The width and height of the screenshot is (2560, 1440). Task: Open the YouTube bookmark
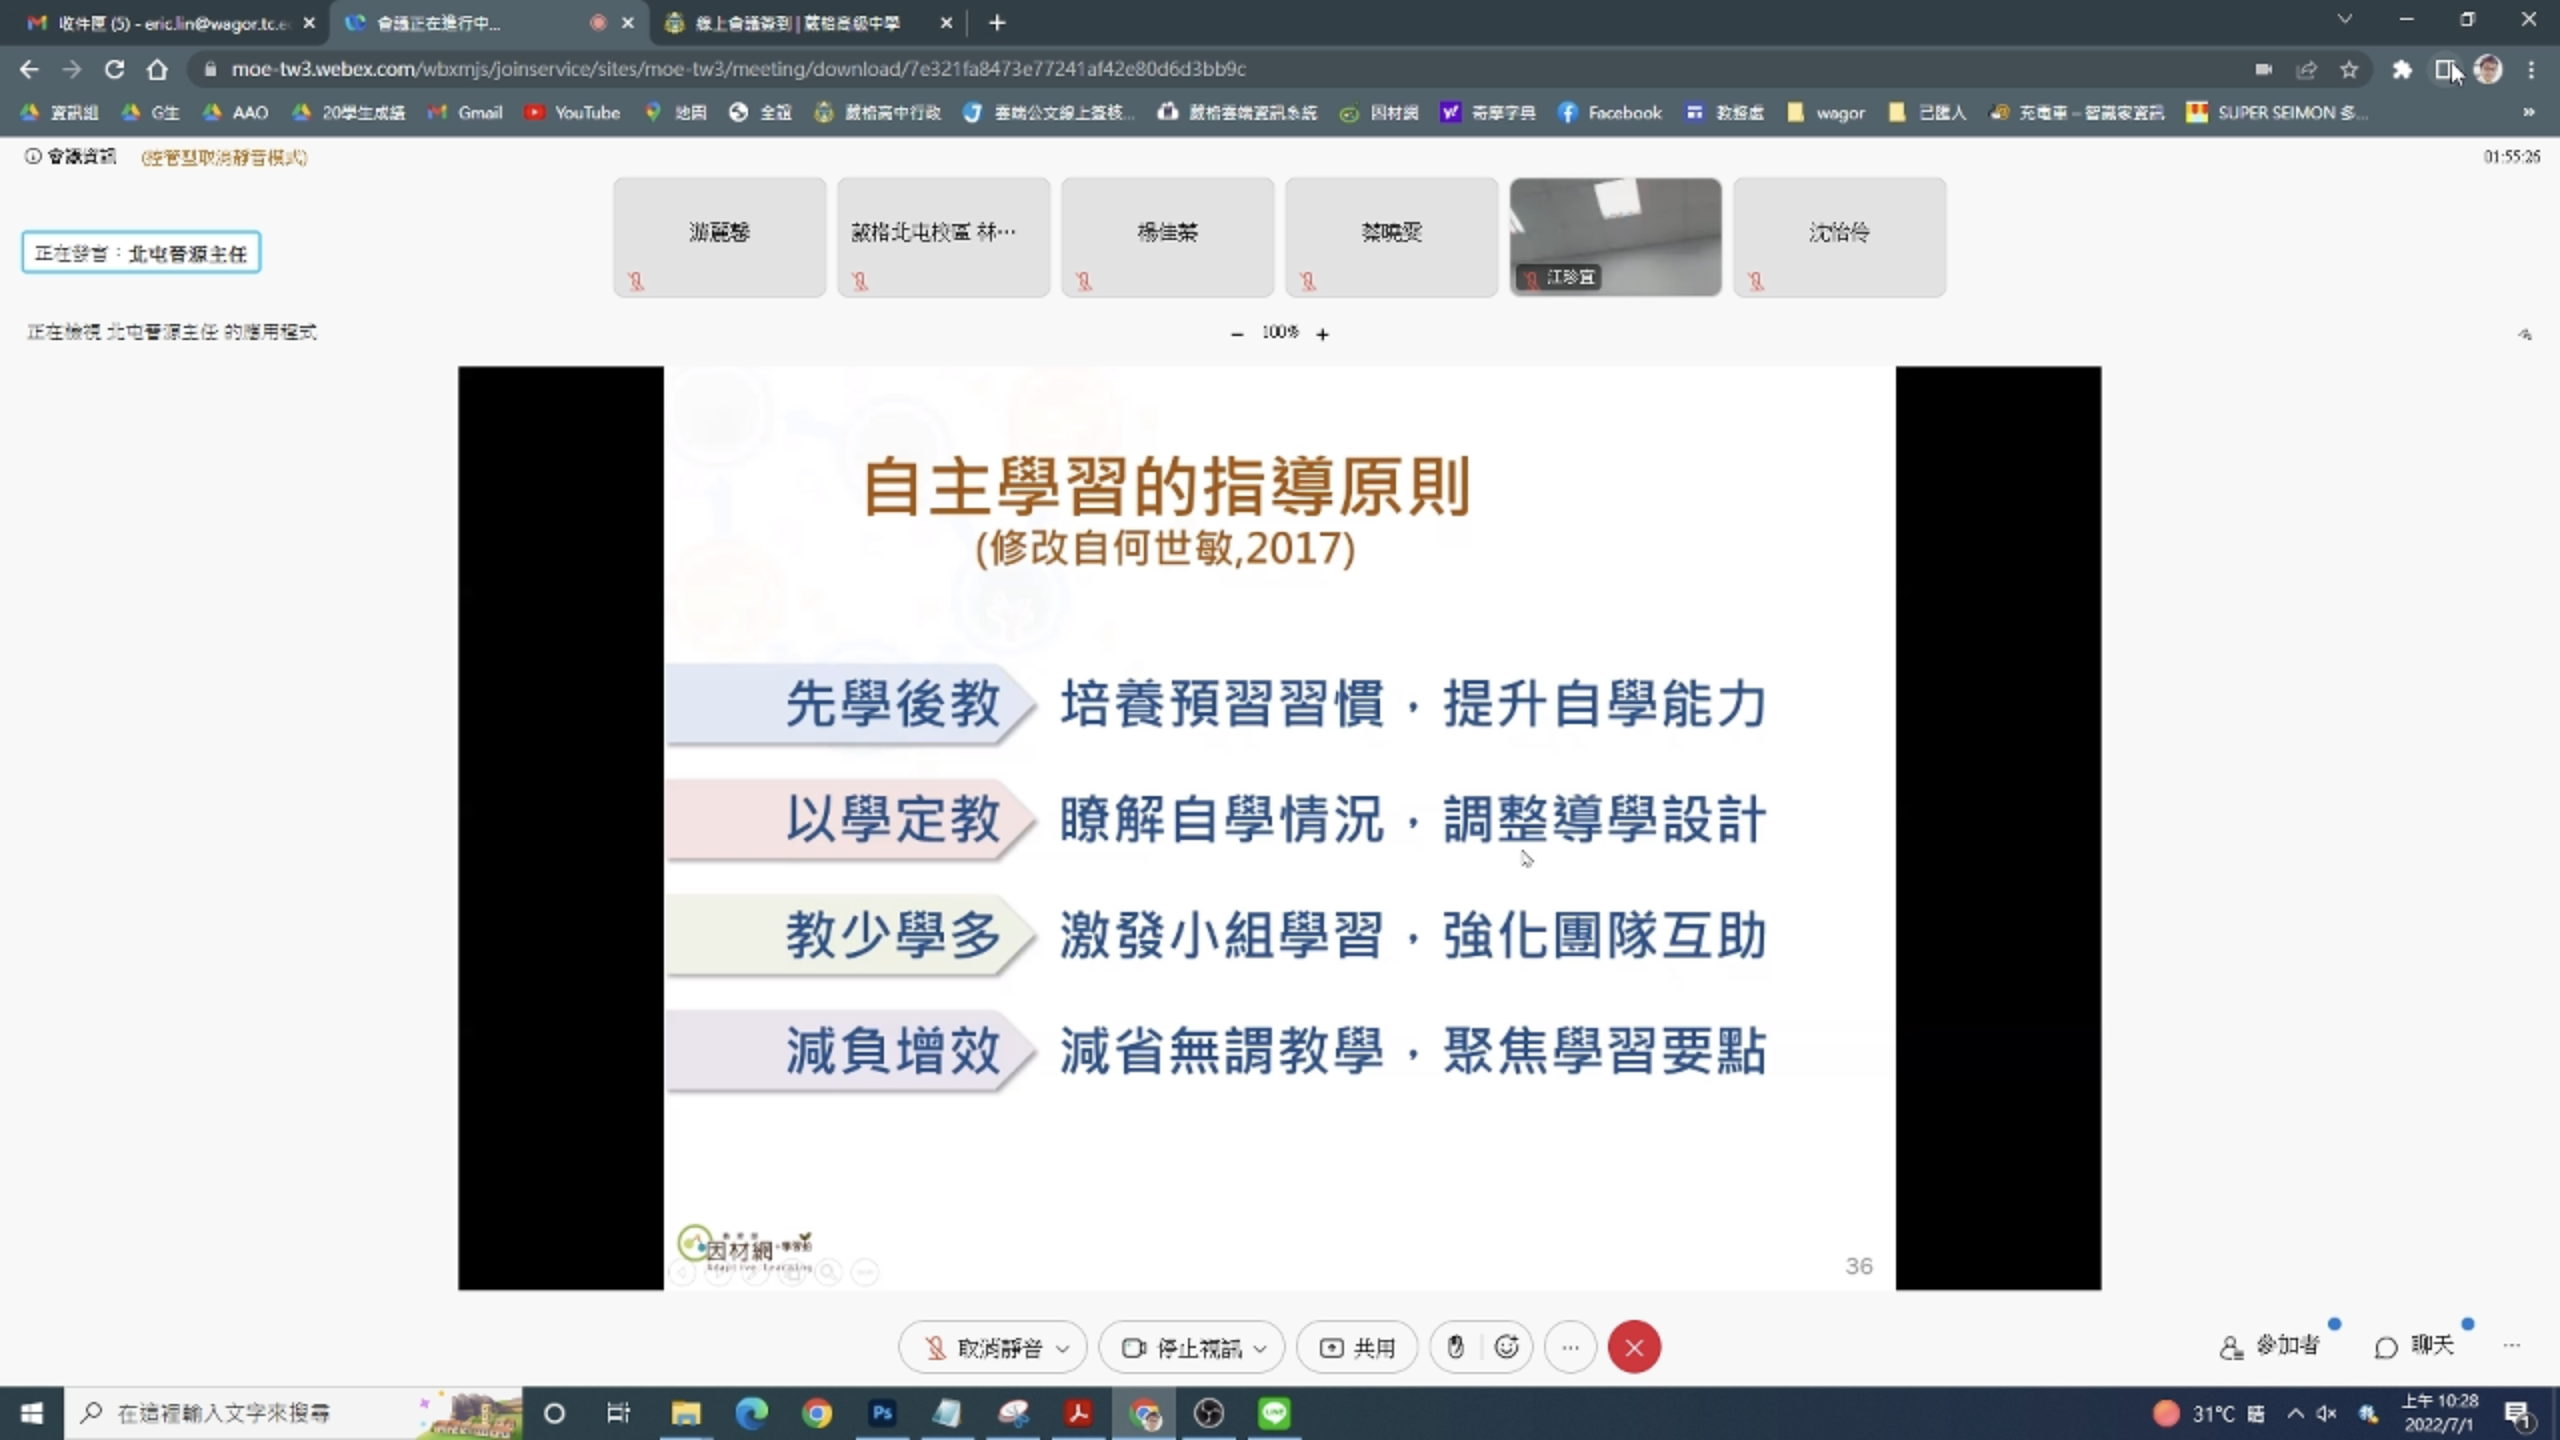573,112
